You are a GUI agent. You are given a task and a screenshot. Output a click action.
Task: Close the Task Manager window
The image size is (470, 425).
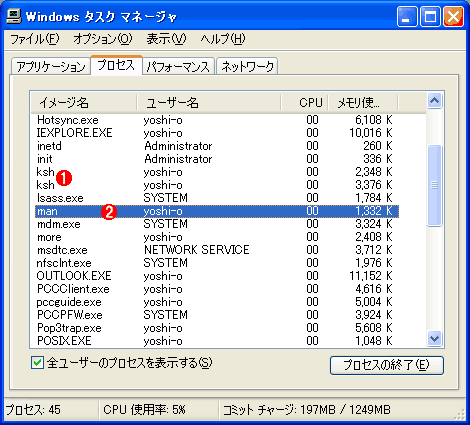coord(453,17)
